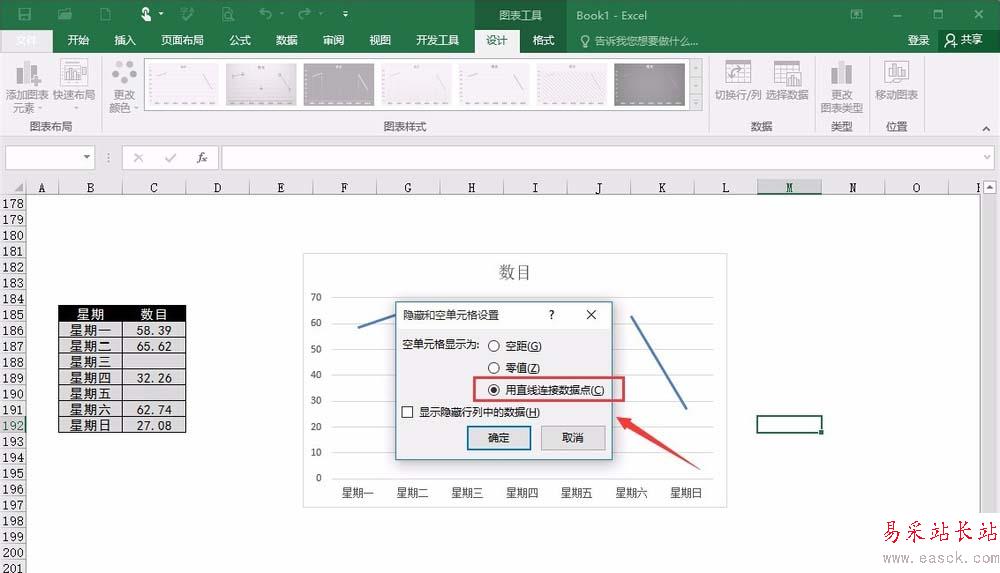Click the 取消 (Cancel) button
The image size is (1000, 573).
click(x=573, y=438)
